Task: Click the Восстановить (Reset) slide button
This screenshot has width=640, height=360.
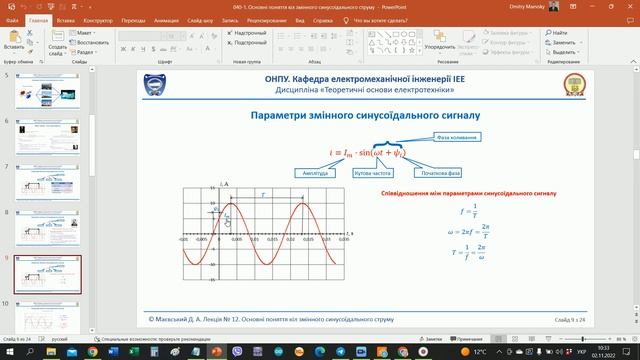Action: coord(89,42)
